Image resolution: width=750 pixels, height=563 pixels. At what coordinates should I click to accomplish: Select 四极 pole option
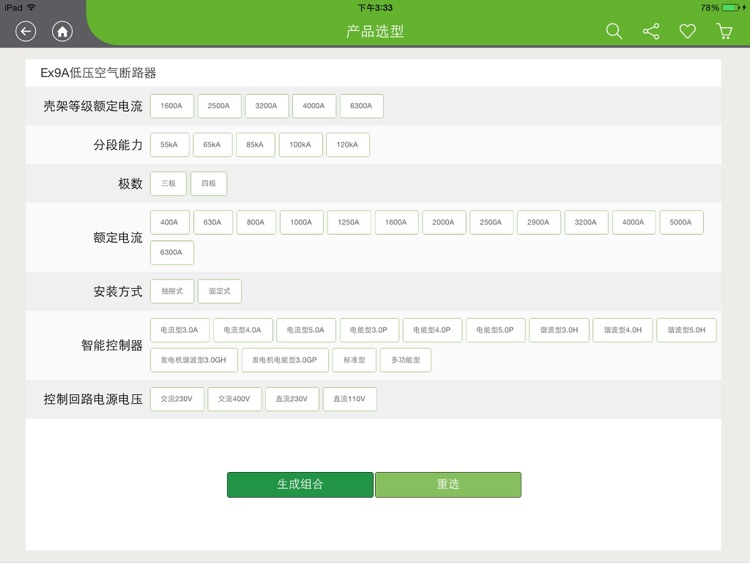(x=209, y=183)
